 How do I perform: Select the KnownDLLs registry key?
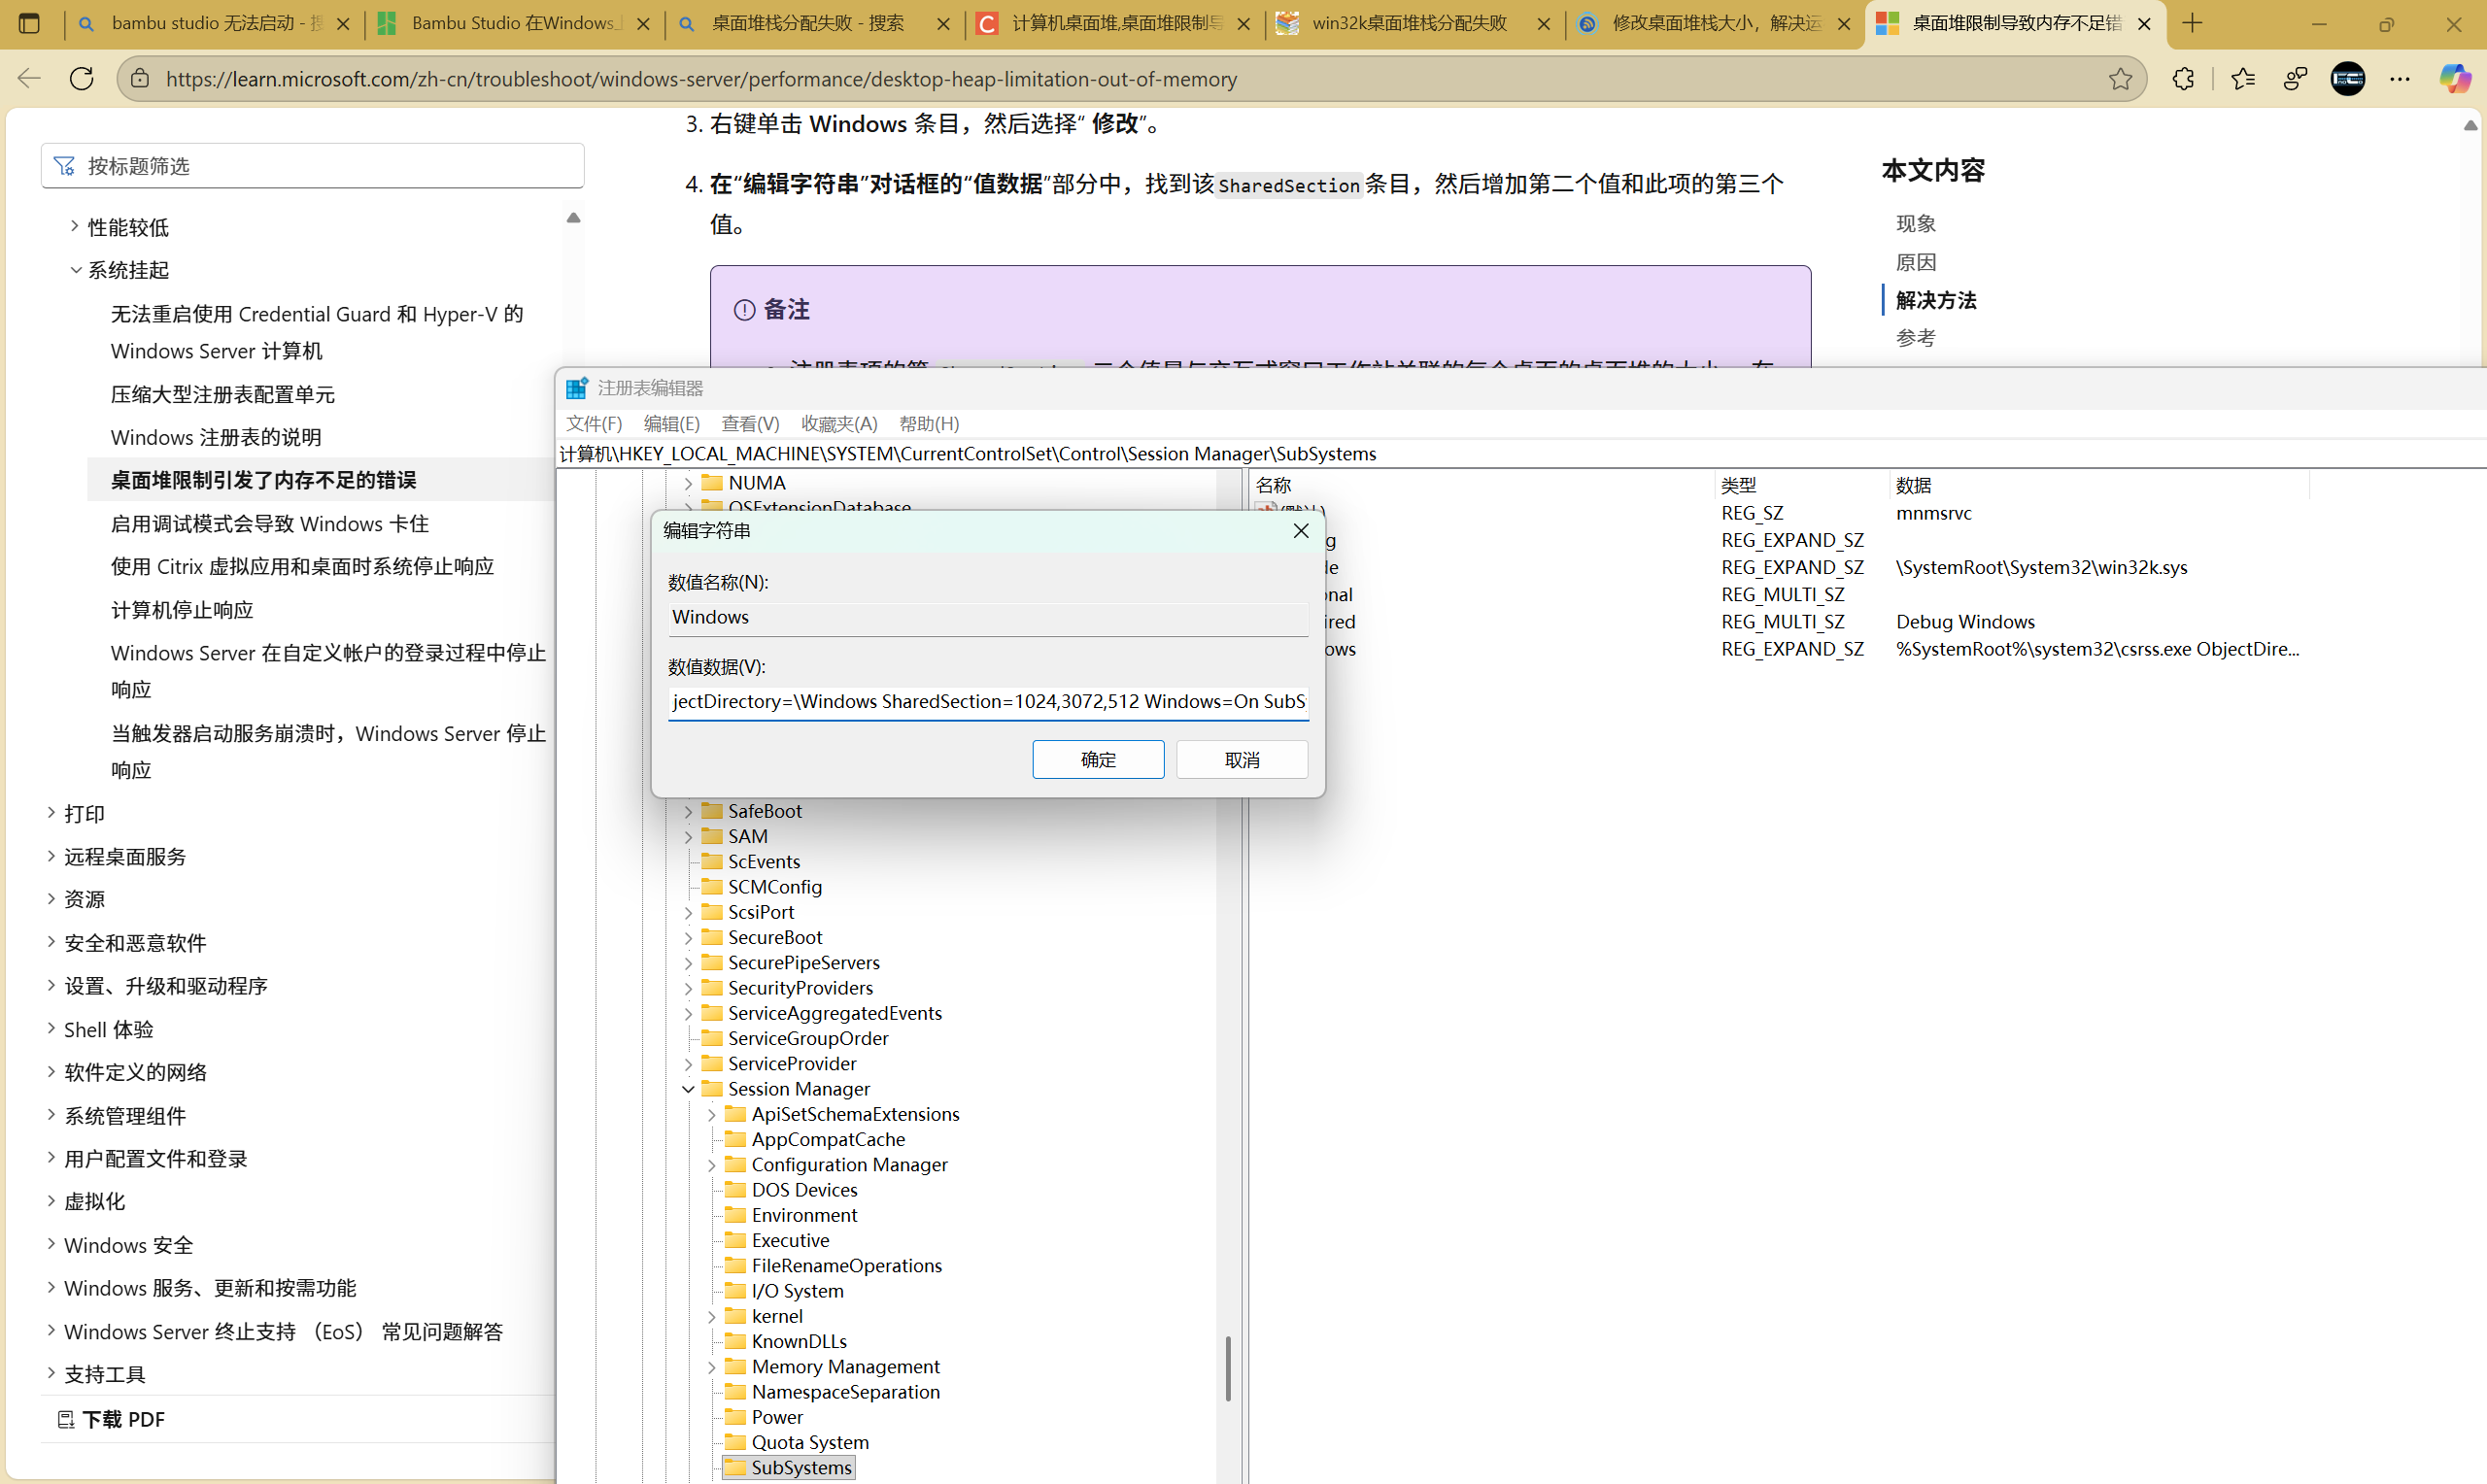tap(799, 1341)
